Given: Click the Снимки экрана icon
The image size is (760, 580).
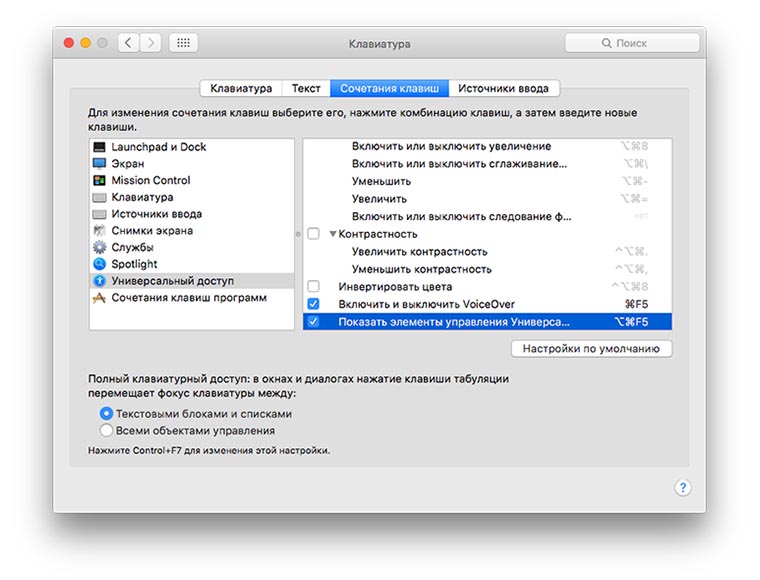Looking at the screenshot, I should [x=99, y=231].
